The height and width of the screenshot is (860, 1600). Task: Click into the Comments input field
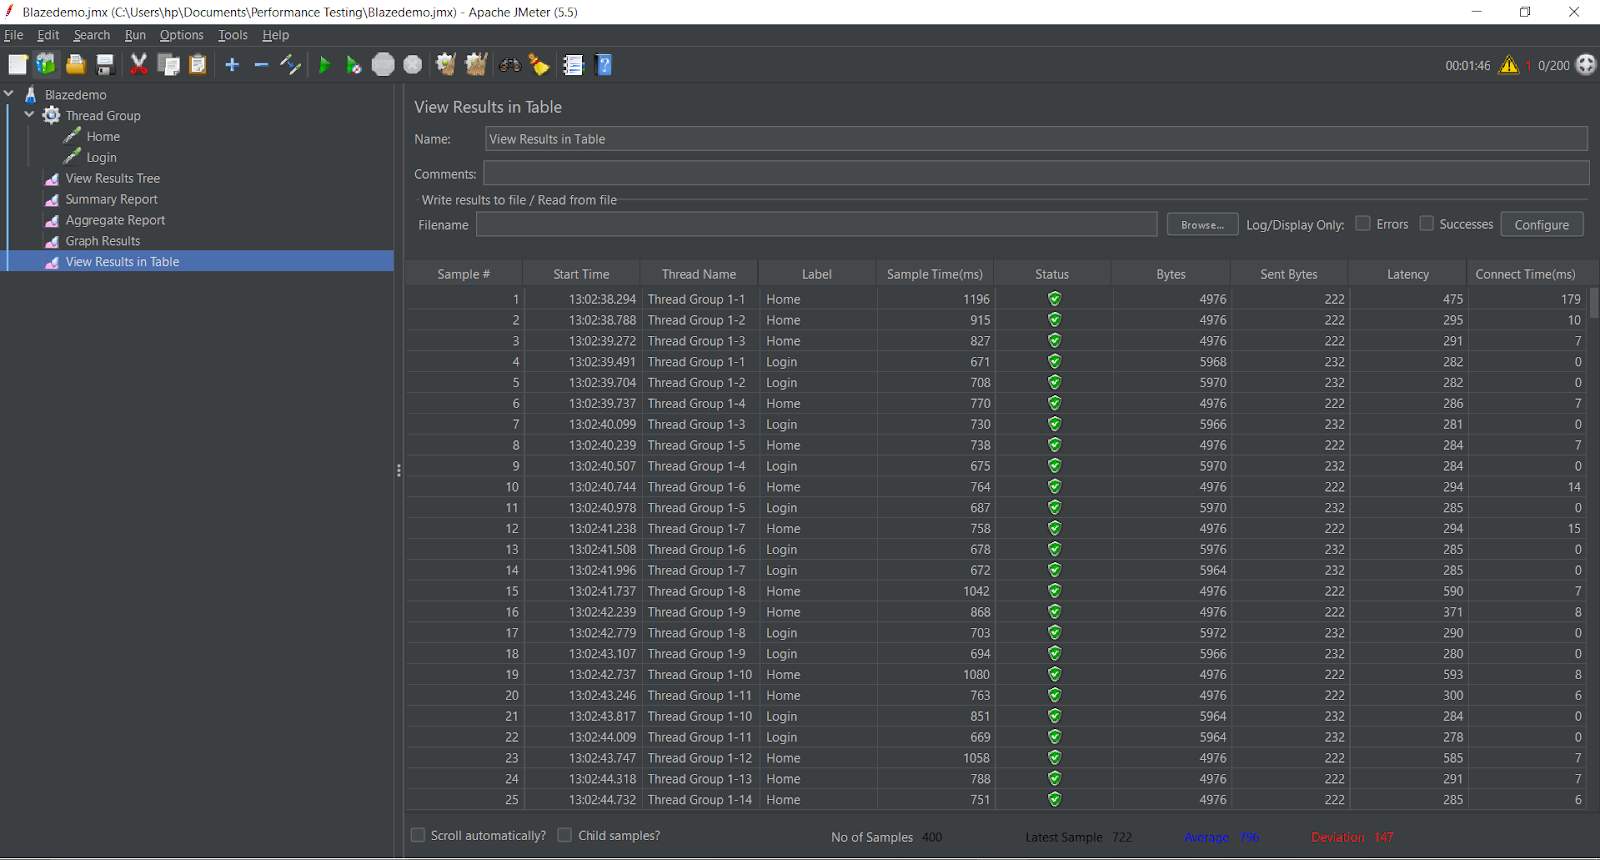pyautogui.click(x=1036, y=173)
